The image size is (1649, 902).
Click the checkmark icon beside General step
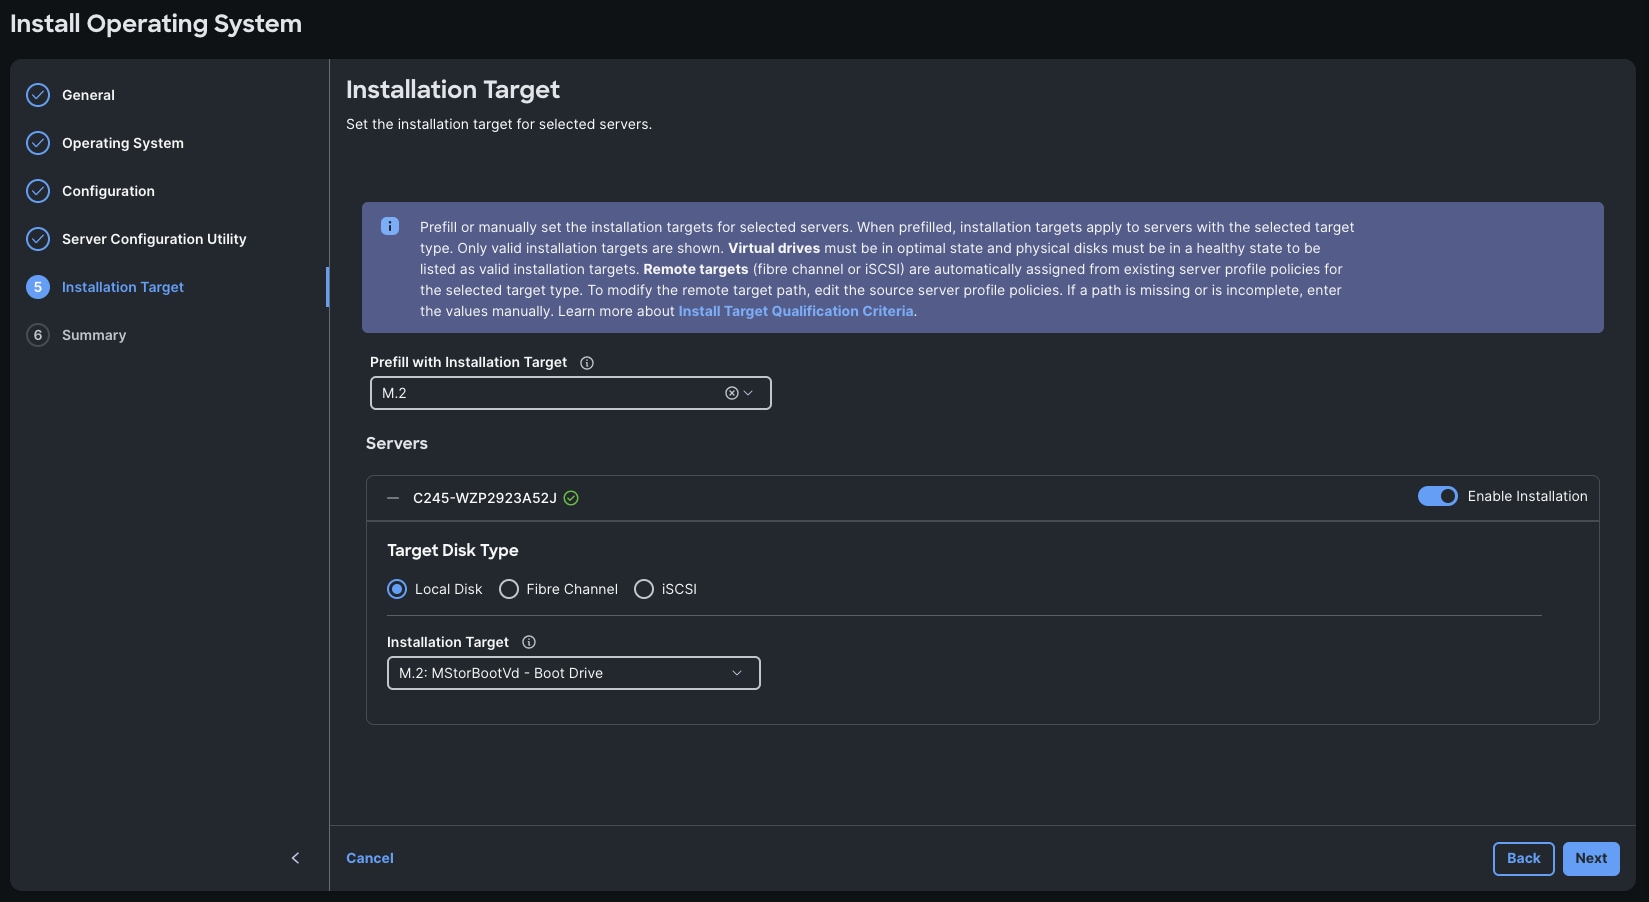[x=37, y=94]
